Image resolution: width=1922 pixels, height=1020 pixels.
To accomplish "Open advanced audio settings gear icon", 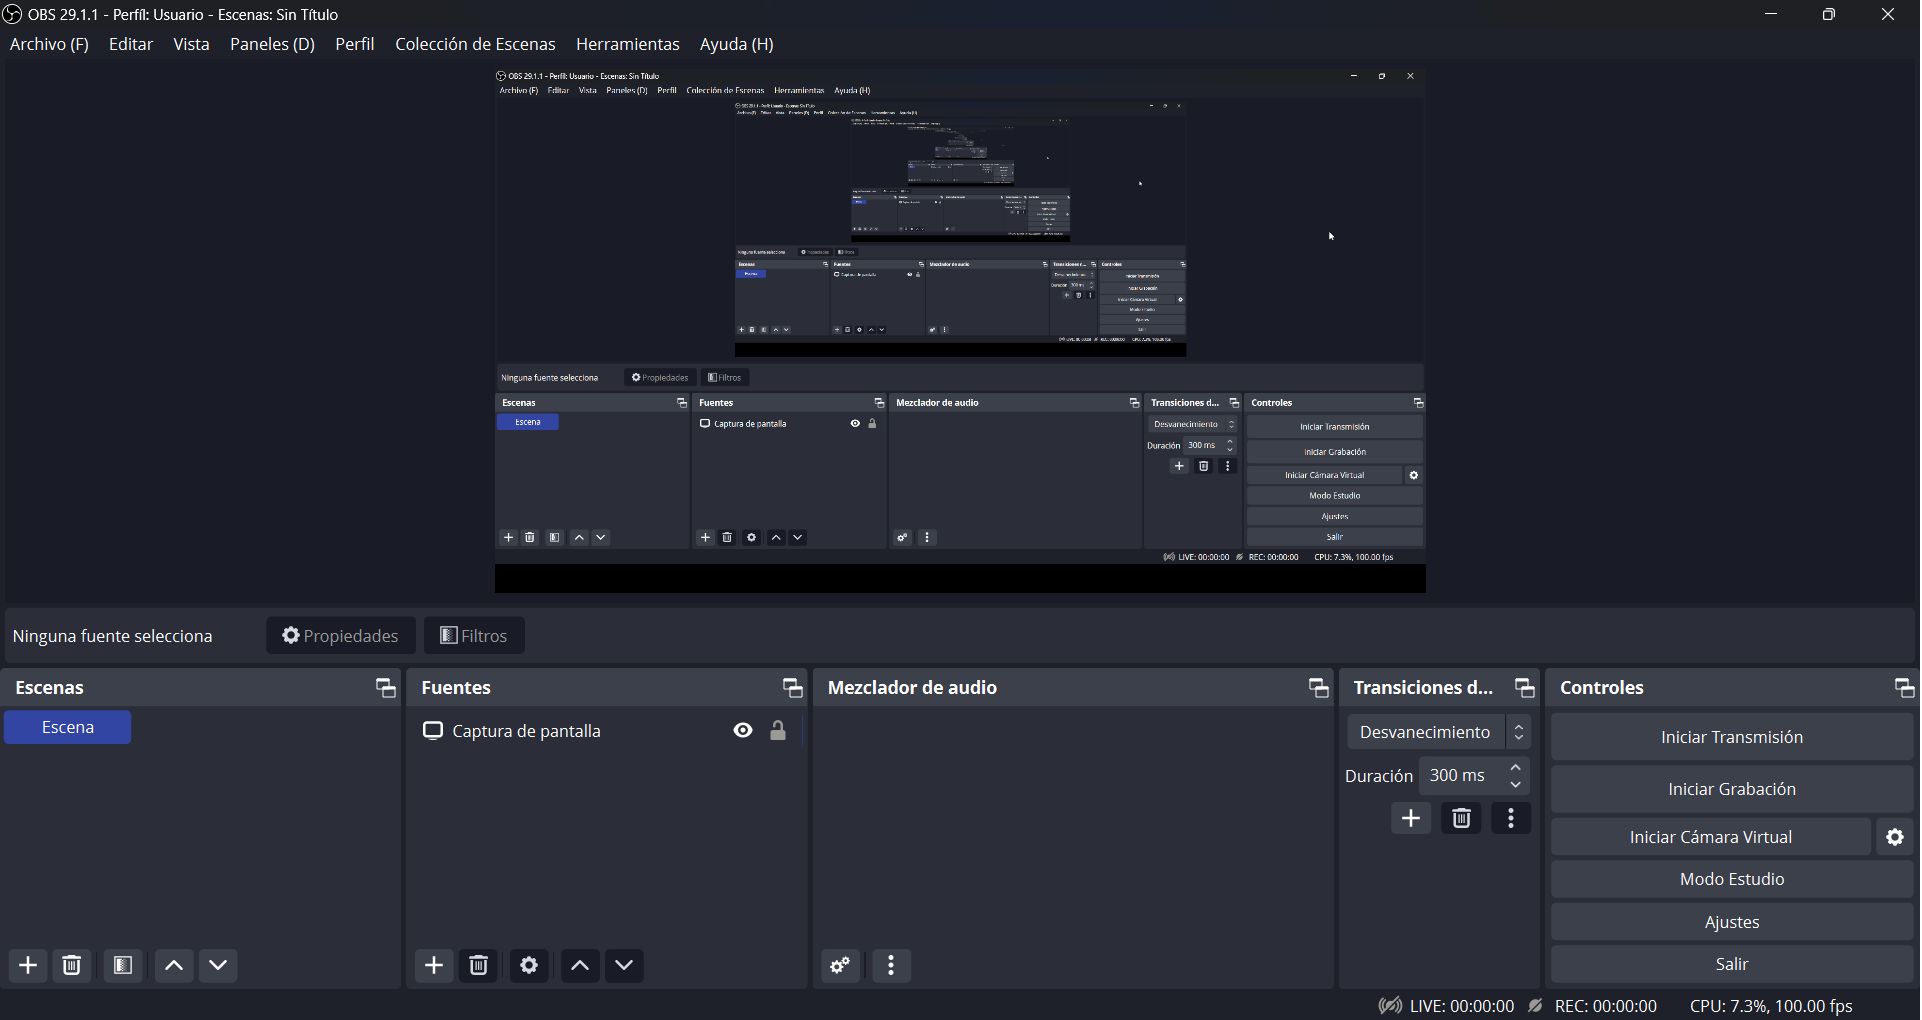I will pyautogui.click(x=841, y=966).
